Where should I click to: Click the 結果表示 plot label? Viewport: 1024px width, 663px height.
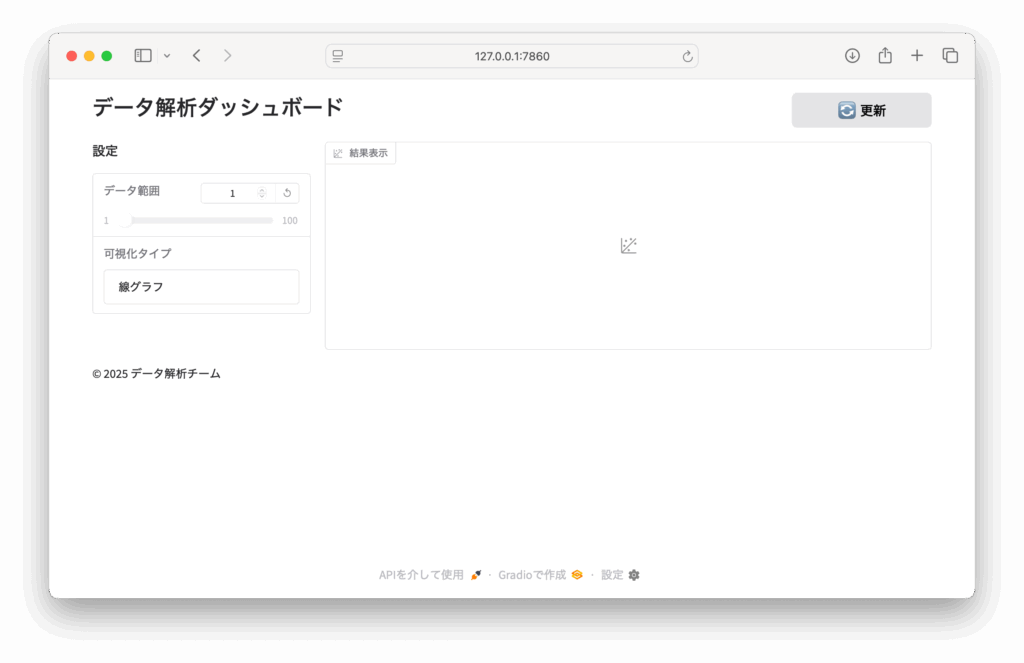(x=361, y=153)
